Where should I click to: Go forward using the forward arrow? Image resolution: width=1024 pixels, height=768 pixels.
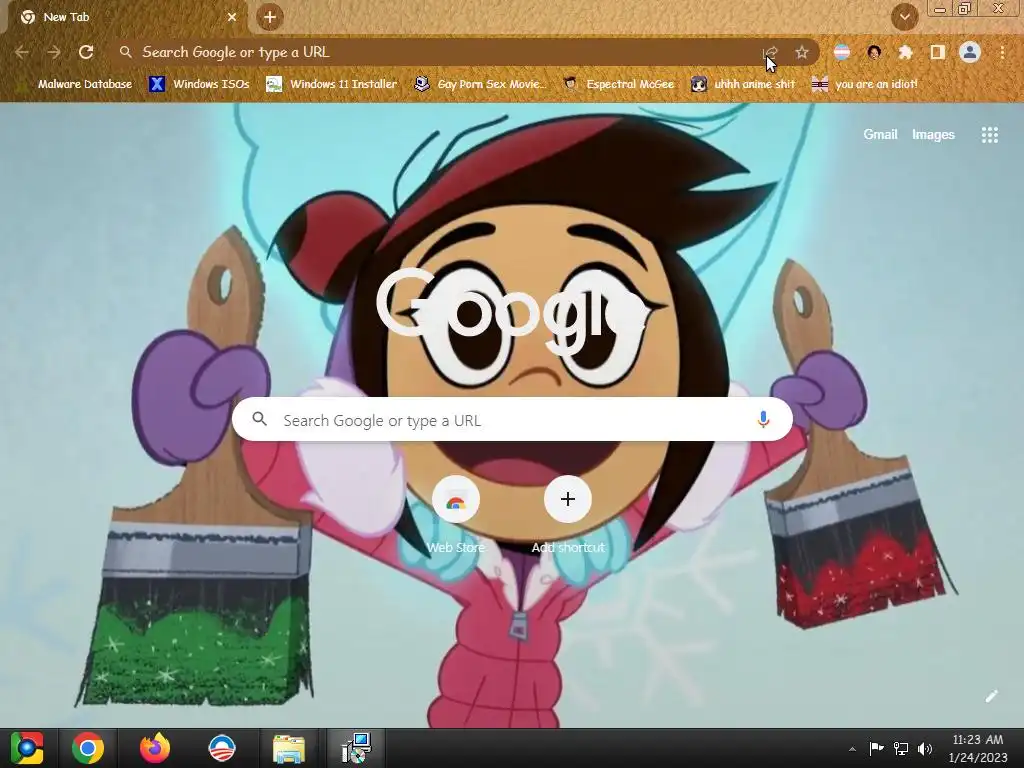pos(54,52)
